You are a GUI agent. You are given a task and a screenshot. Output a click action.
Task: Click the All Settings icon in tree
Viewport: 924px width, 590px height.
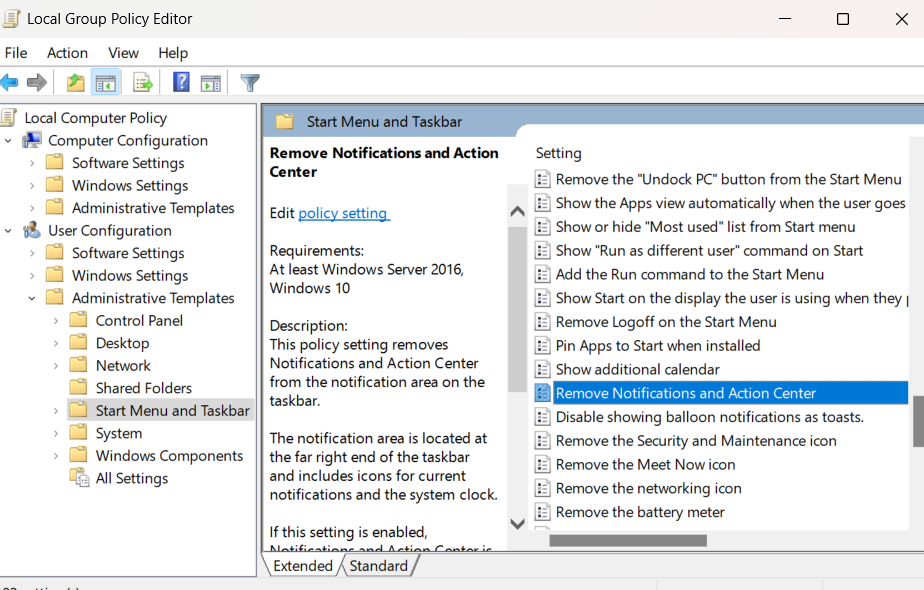(x=79, y=477)
